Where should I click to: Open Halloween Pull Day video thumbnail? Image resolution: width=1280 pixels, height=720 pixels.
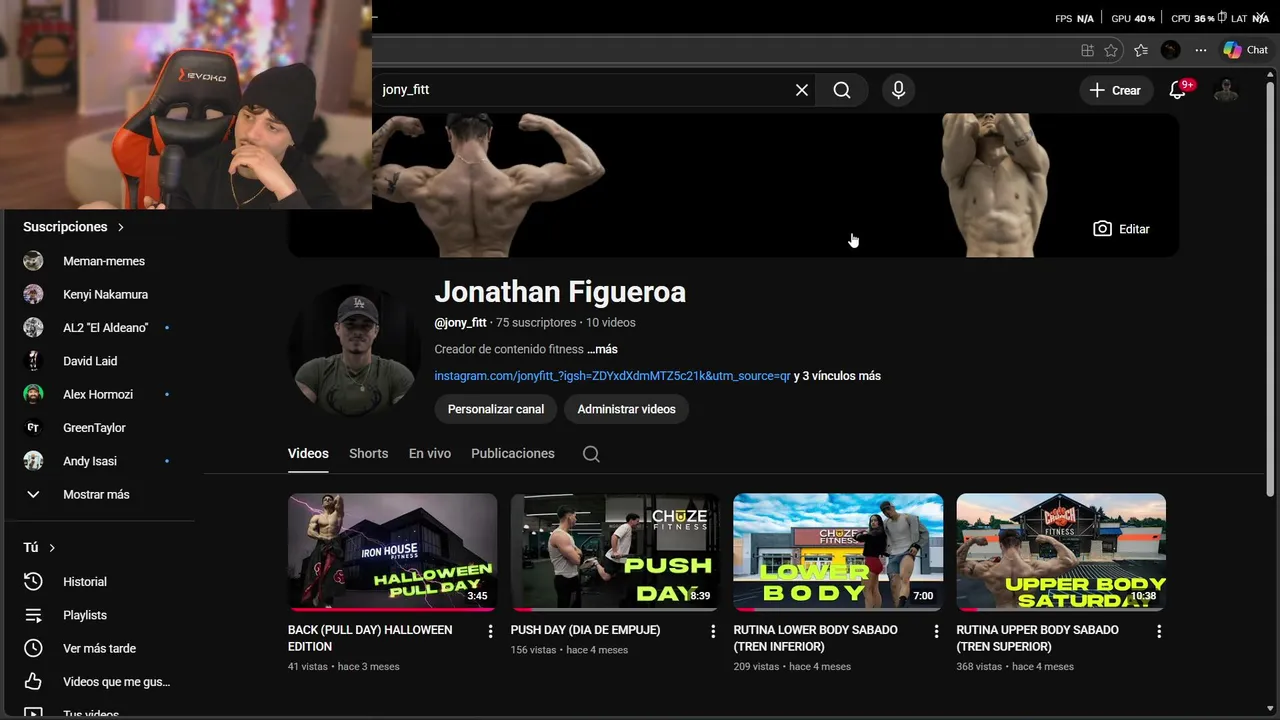pyautogui.click(x=392, y=552)
